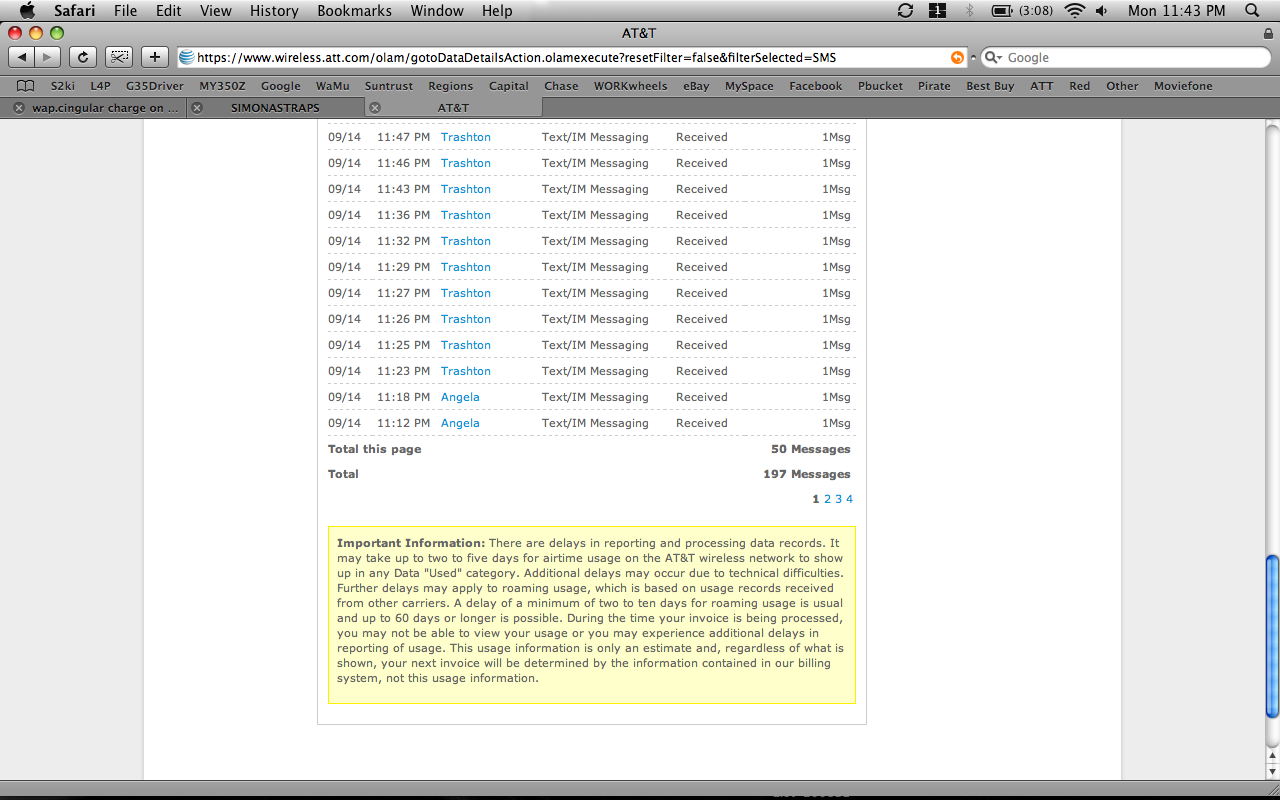Click the Safari forward arrow button

click(48, 57)
